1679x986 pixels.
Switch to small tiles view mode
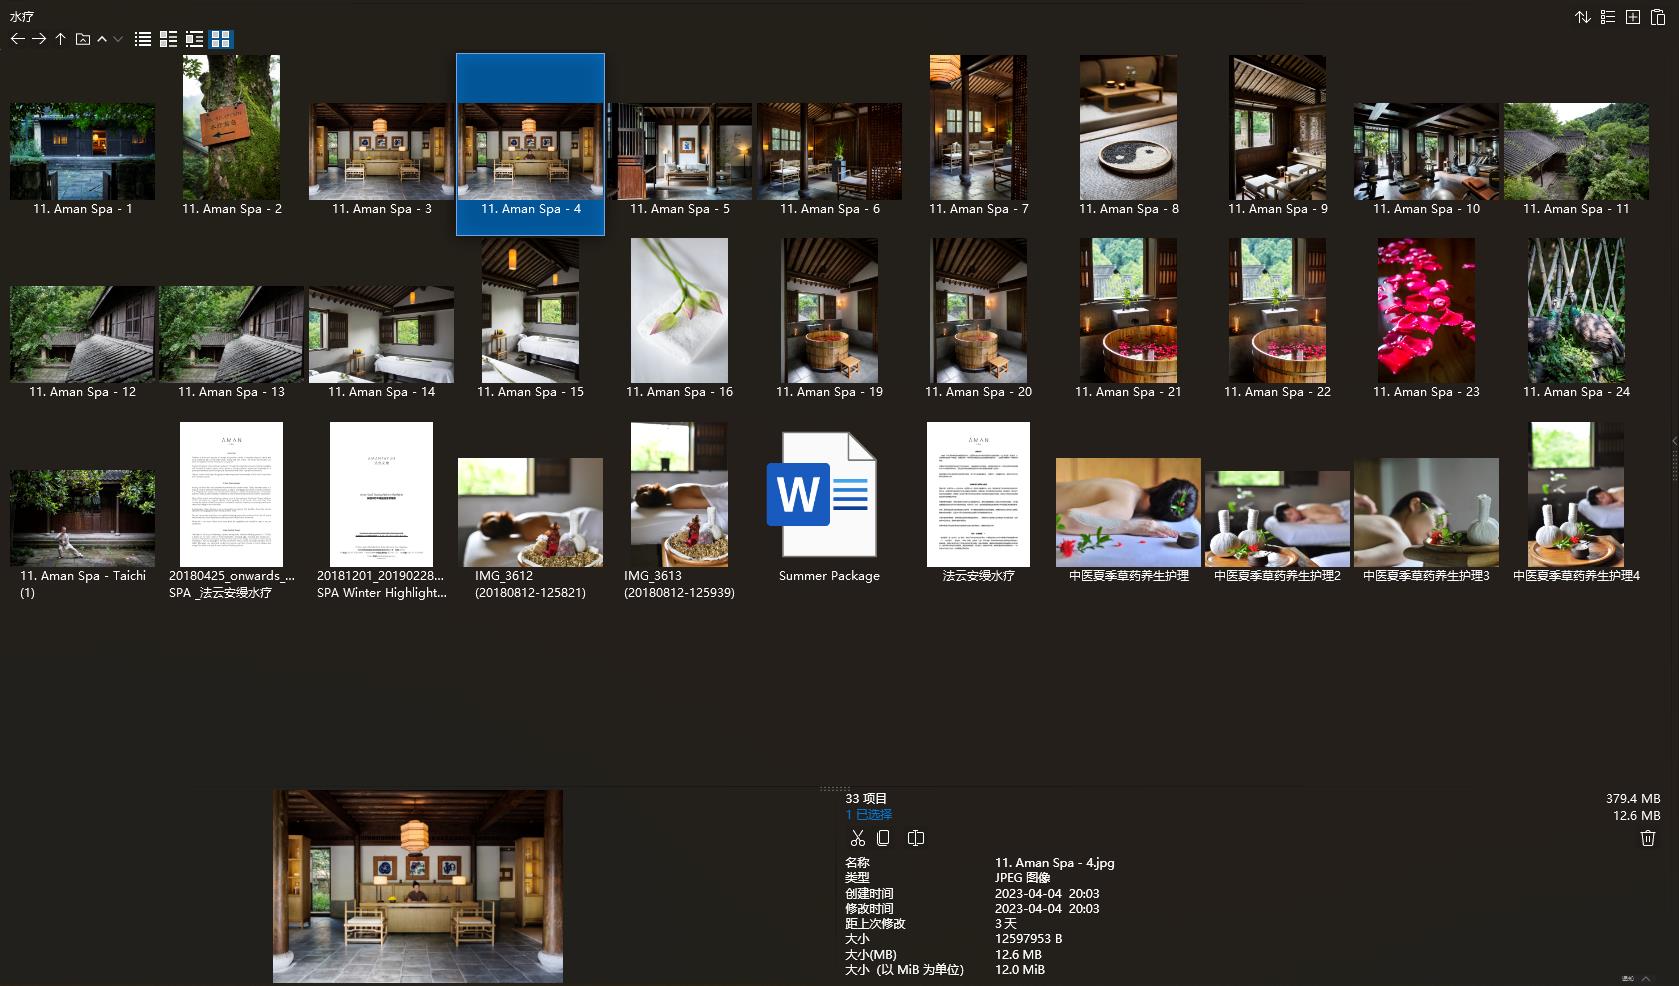point(168,39)
